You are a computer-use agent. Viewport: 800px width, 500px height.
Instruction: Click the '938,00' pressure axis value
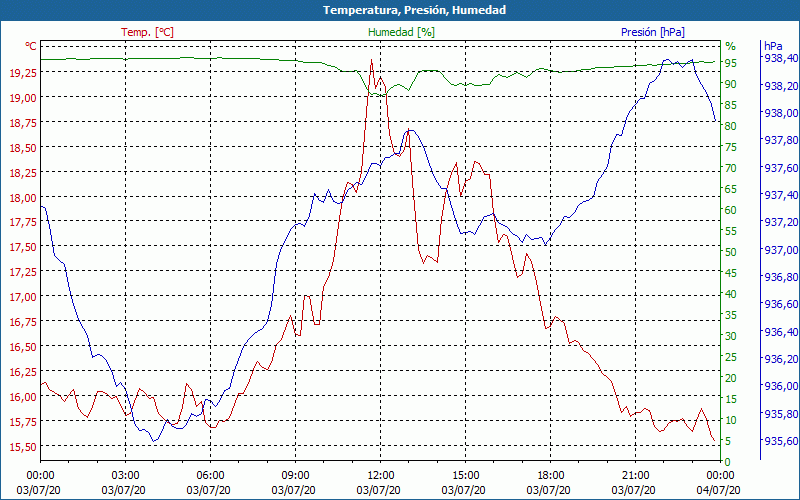tap(781, 113)
